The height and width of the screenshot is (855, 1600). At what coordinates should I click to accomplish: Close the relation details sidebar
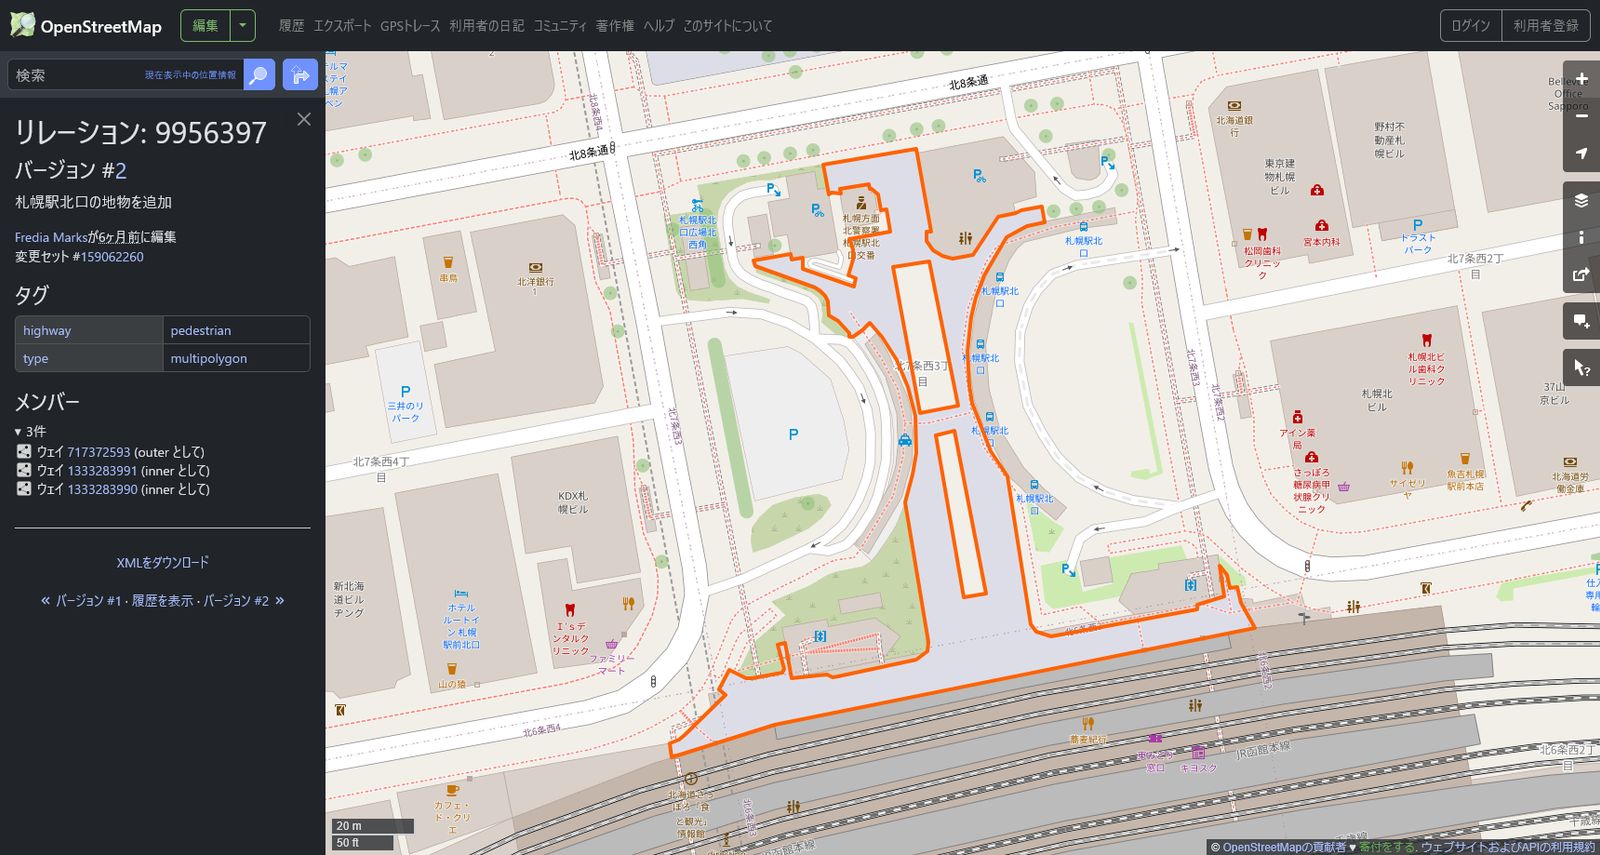click(x=304, y=119)
